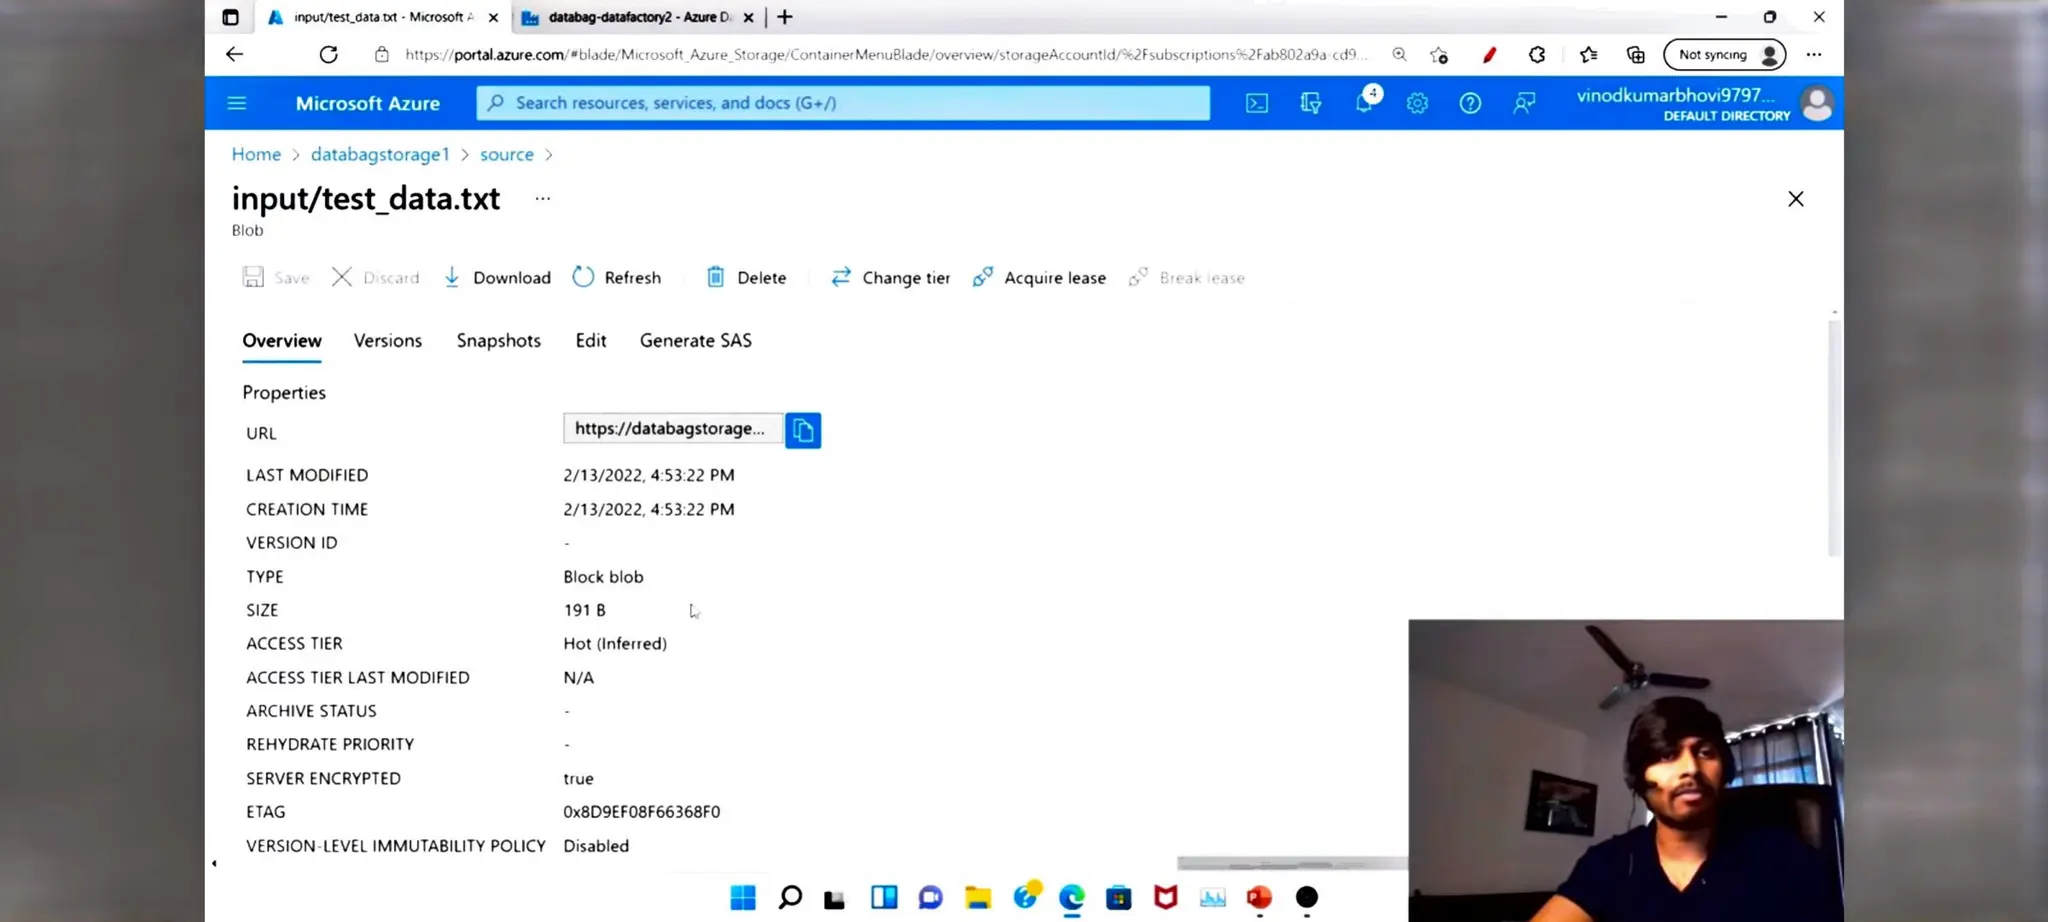
Task: Click the Discard button
Action: (375, 278)
